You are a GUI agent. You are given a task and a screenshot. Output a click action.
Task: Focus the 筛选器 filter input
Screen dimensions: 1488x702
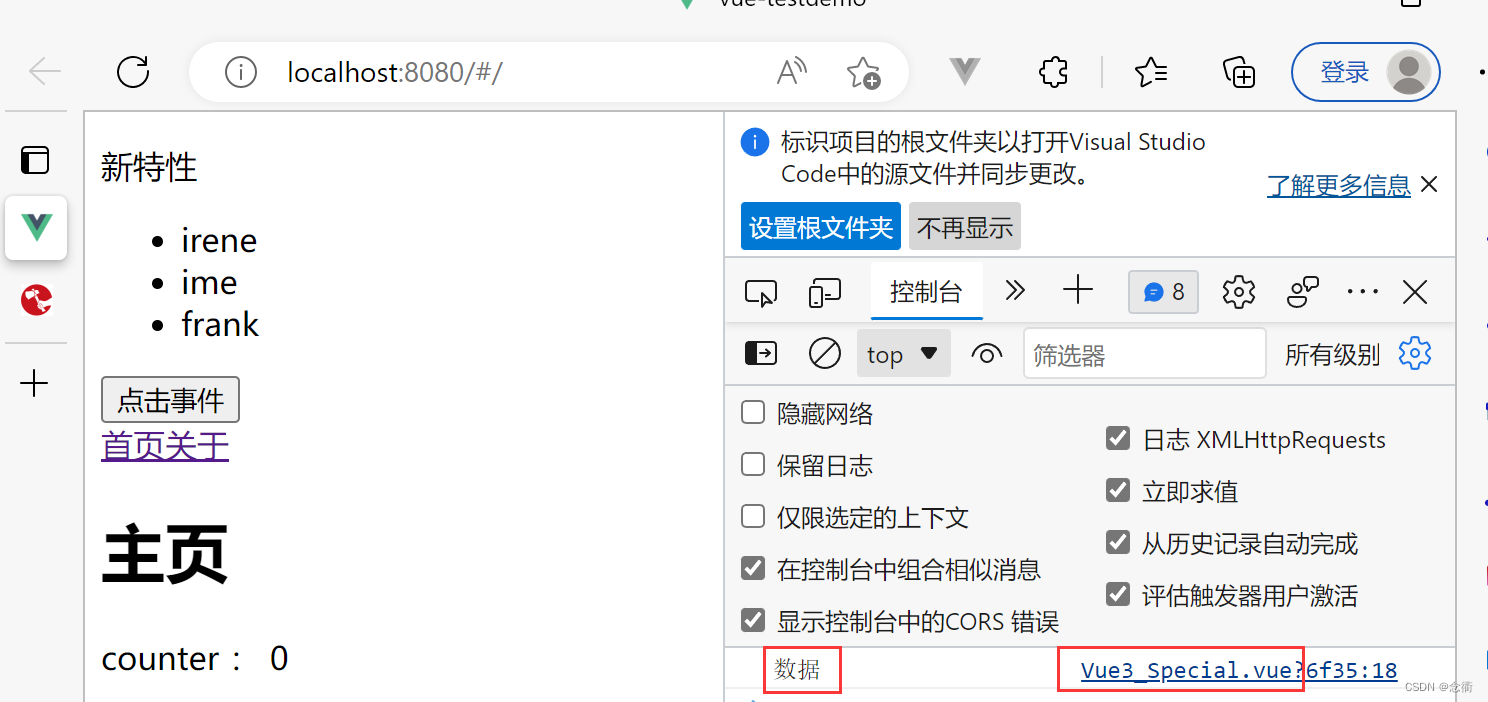pos(1145,354)
